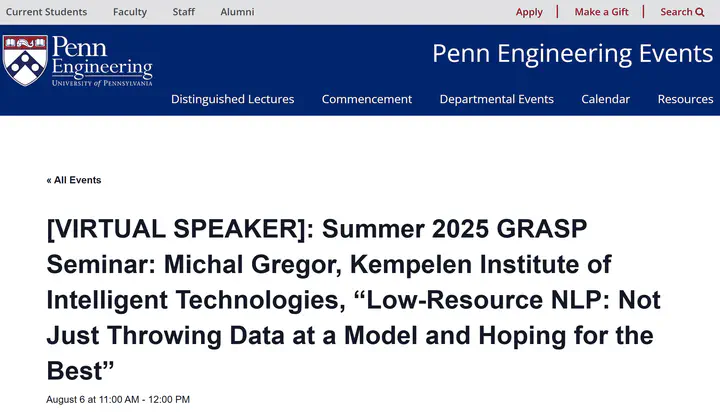
Task: Click the Penn Engineering Events site title
Action: click(572, 54)
